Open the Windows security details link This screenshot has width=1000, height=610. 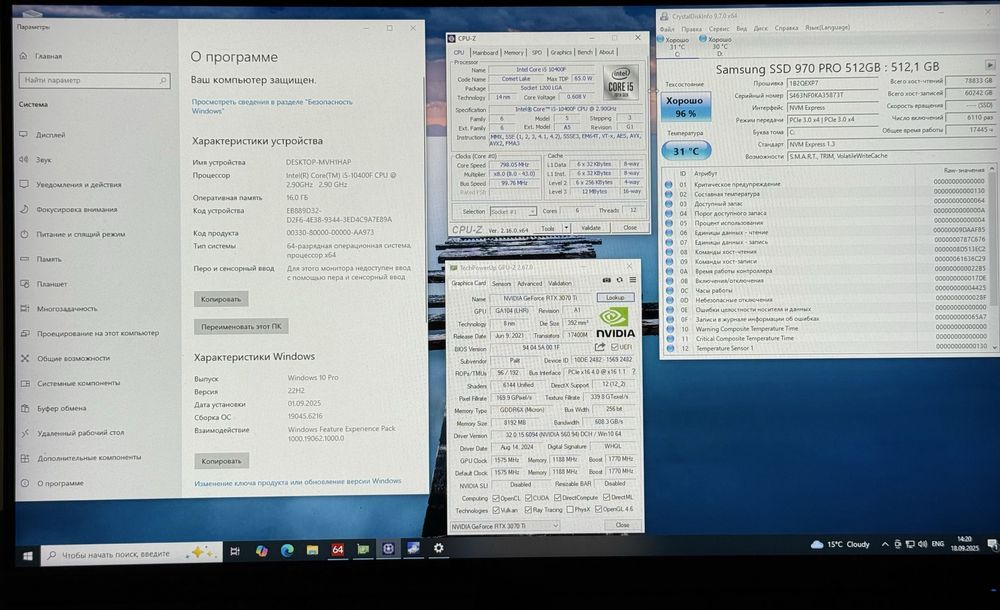(x=272, y=106)
